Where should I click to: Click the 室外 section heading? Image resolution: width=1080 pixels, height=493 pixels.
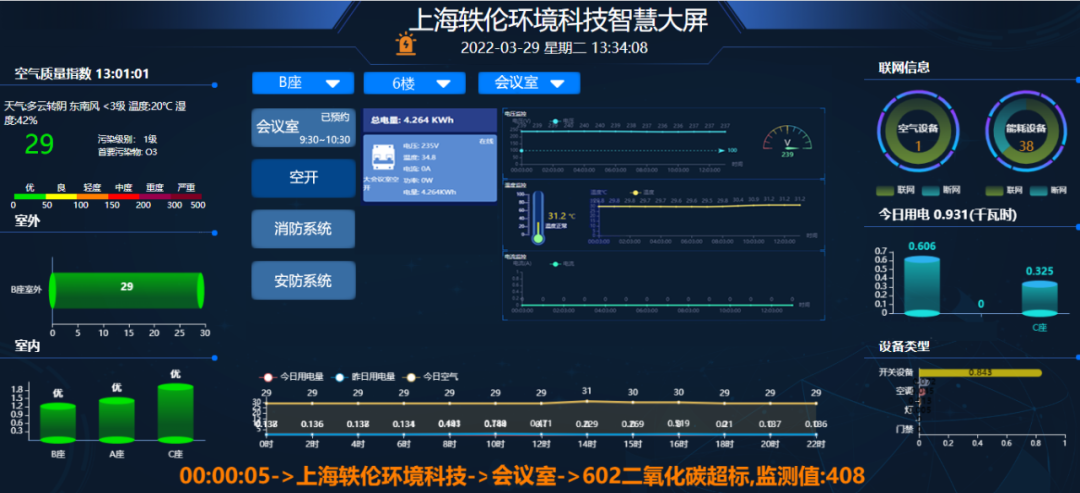click(27, 221)
